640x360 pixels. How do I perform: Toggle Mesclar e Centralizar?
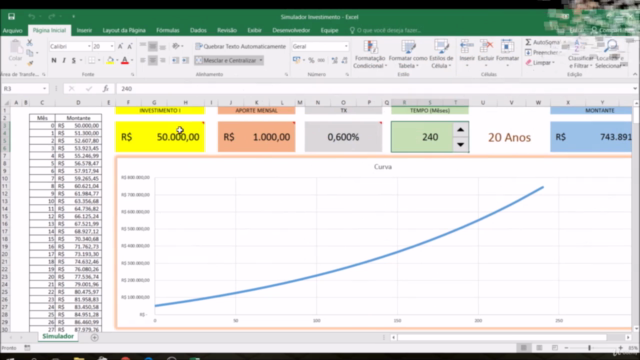(226, 60)
